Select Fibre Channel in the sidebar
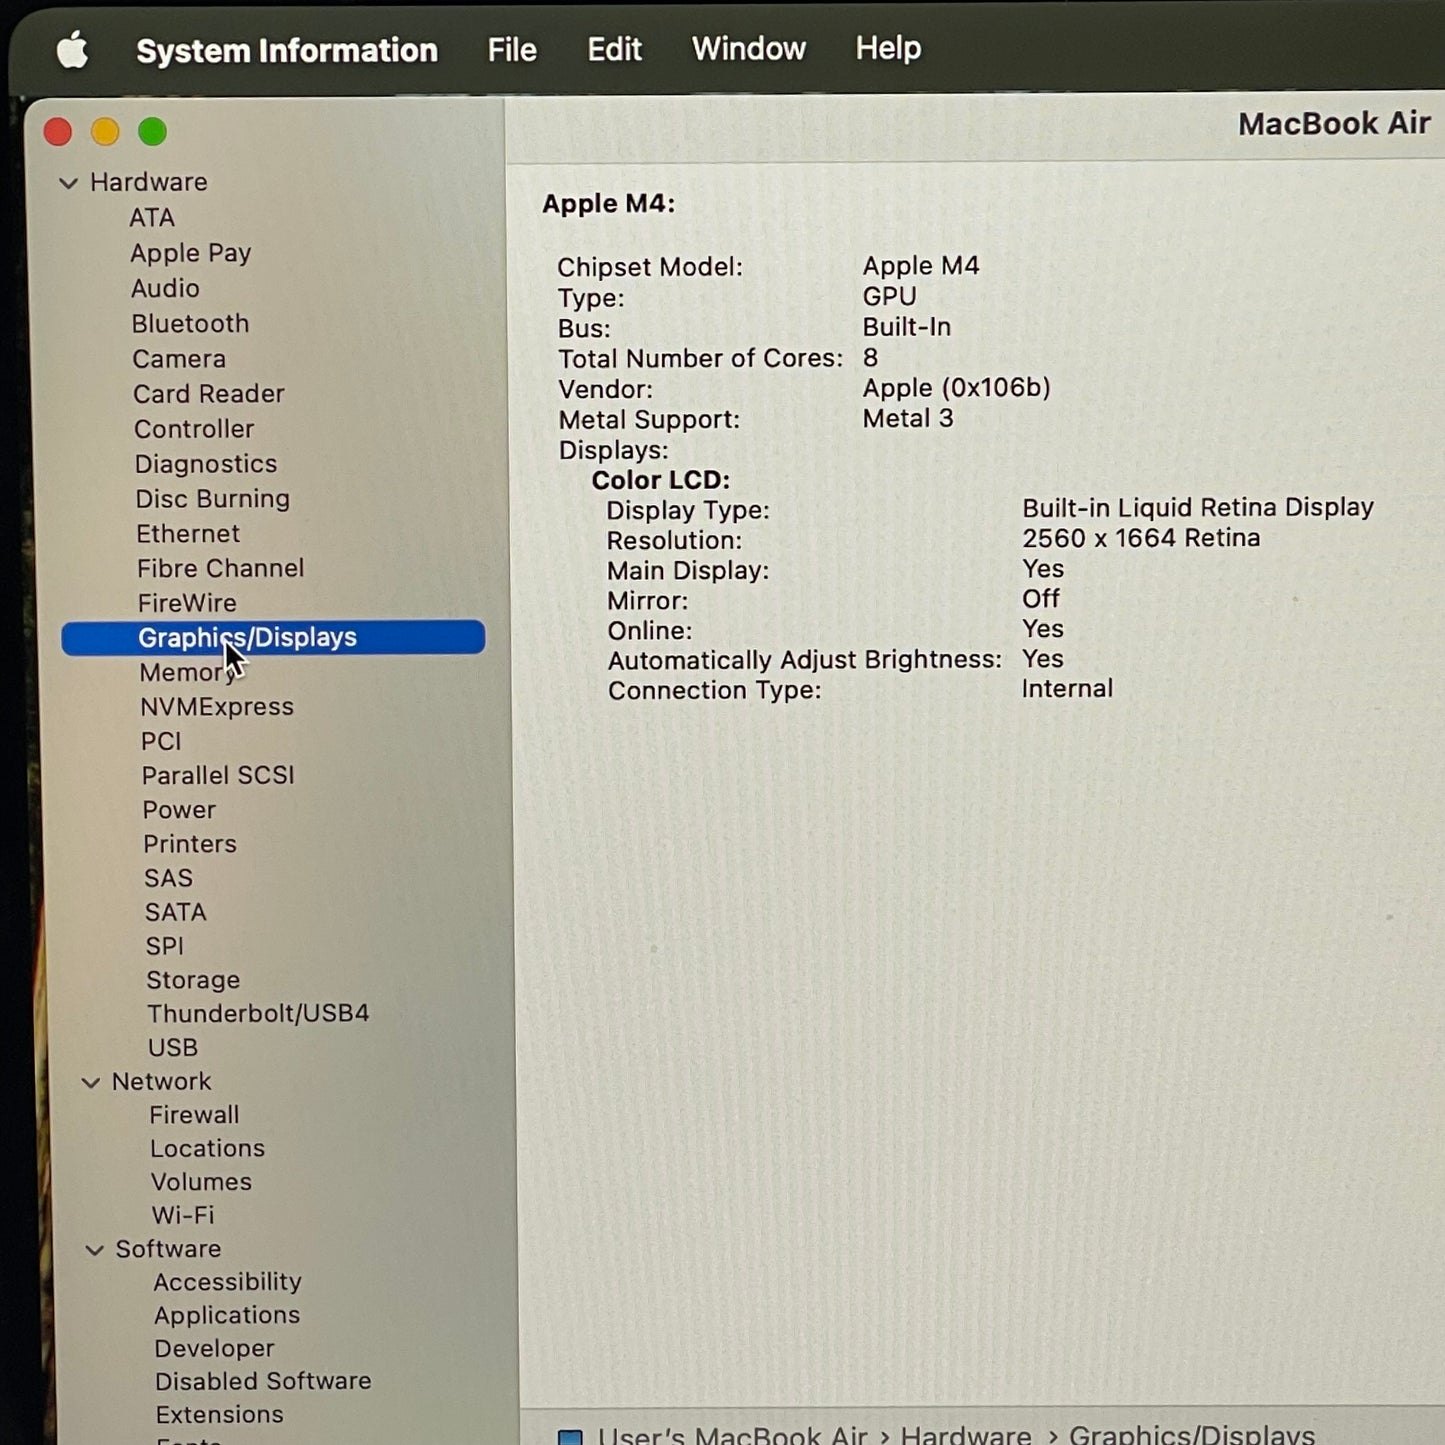Screen dimensions: 1445x1445 pos(221,569)
